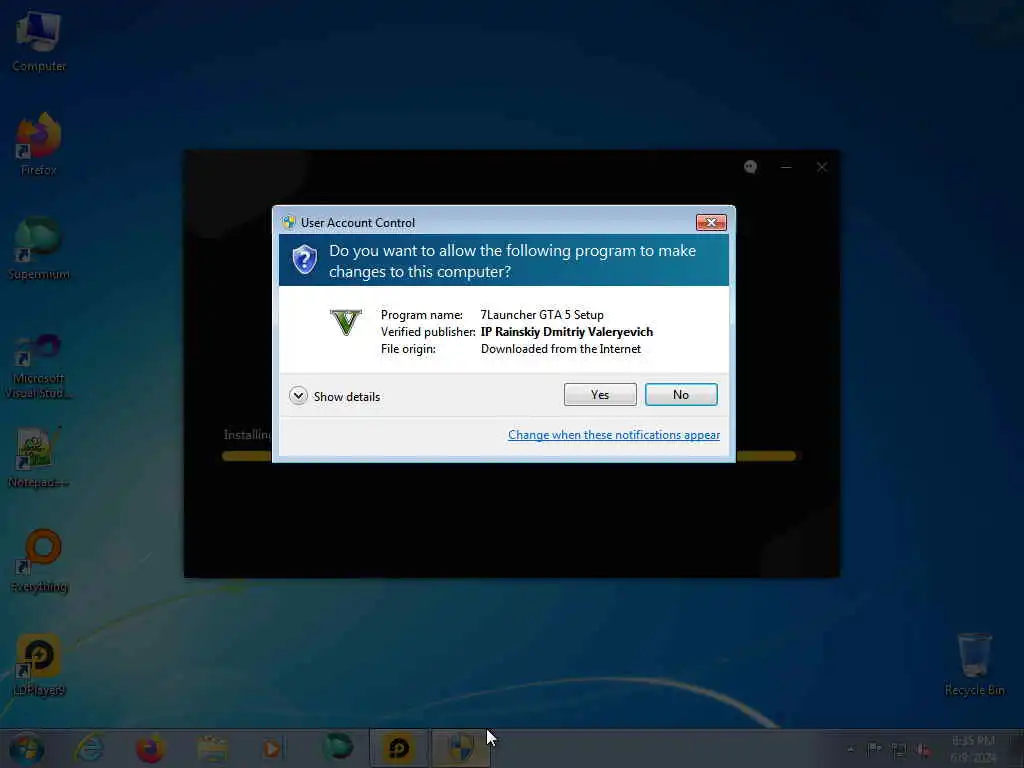Click Yes to allow 7Launcher GTA 5 Setup
Screen dimensions: 1024x768
[x=600, y=394]
